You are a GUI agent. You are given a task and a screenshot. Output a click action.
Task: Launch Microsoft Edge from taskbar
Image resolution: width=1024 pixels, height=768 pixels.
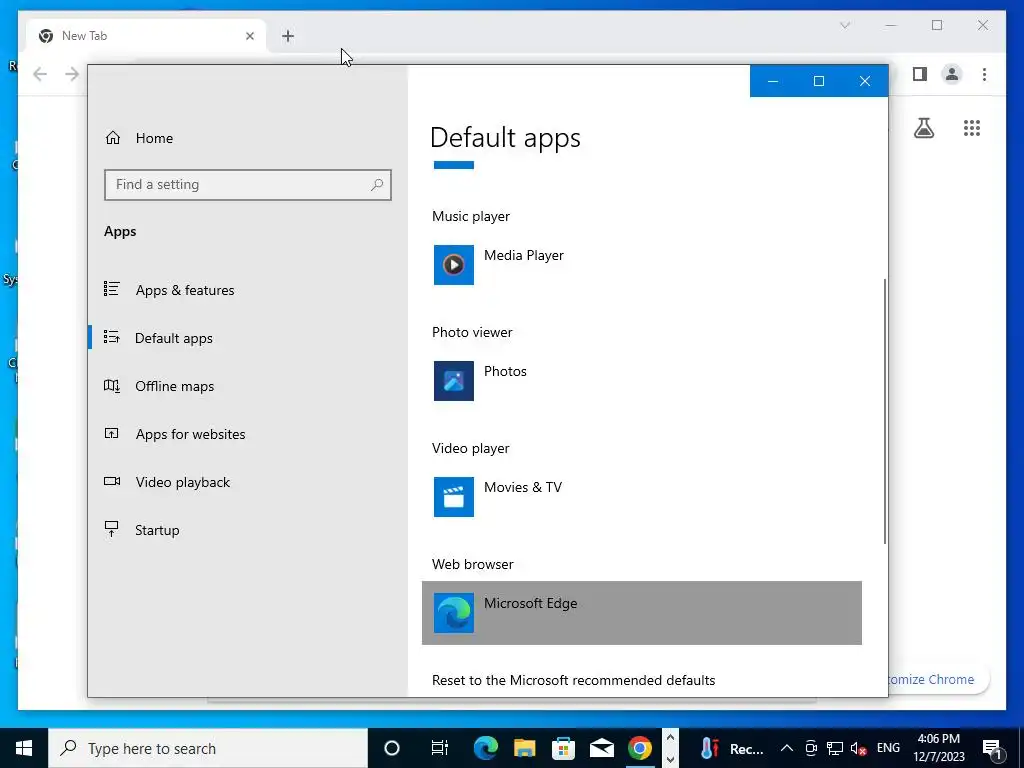pyautogui.click(x=485, y=748)
